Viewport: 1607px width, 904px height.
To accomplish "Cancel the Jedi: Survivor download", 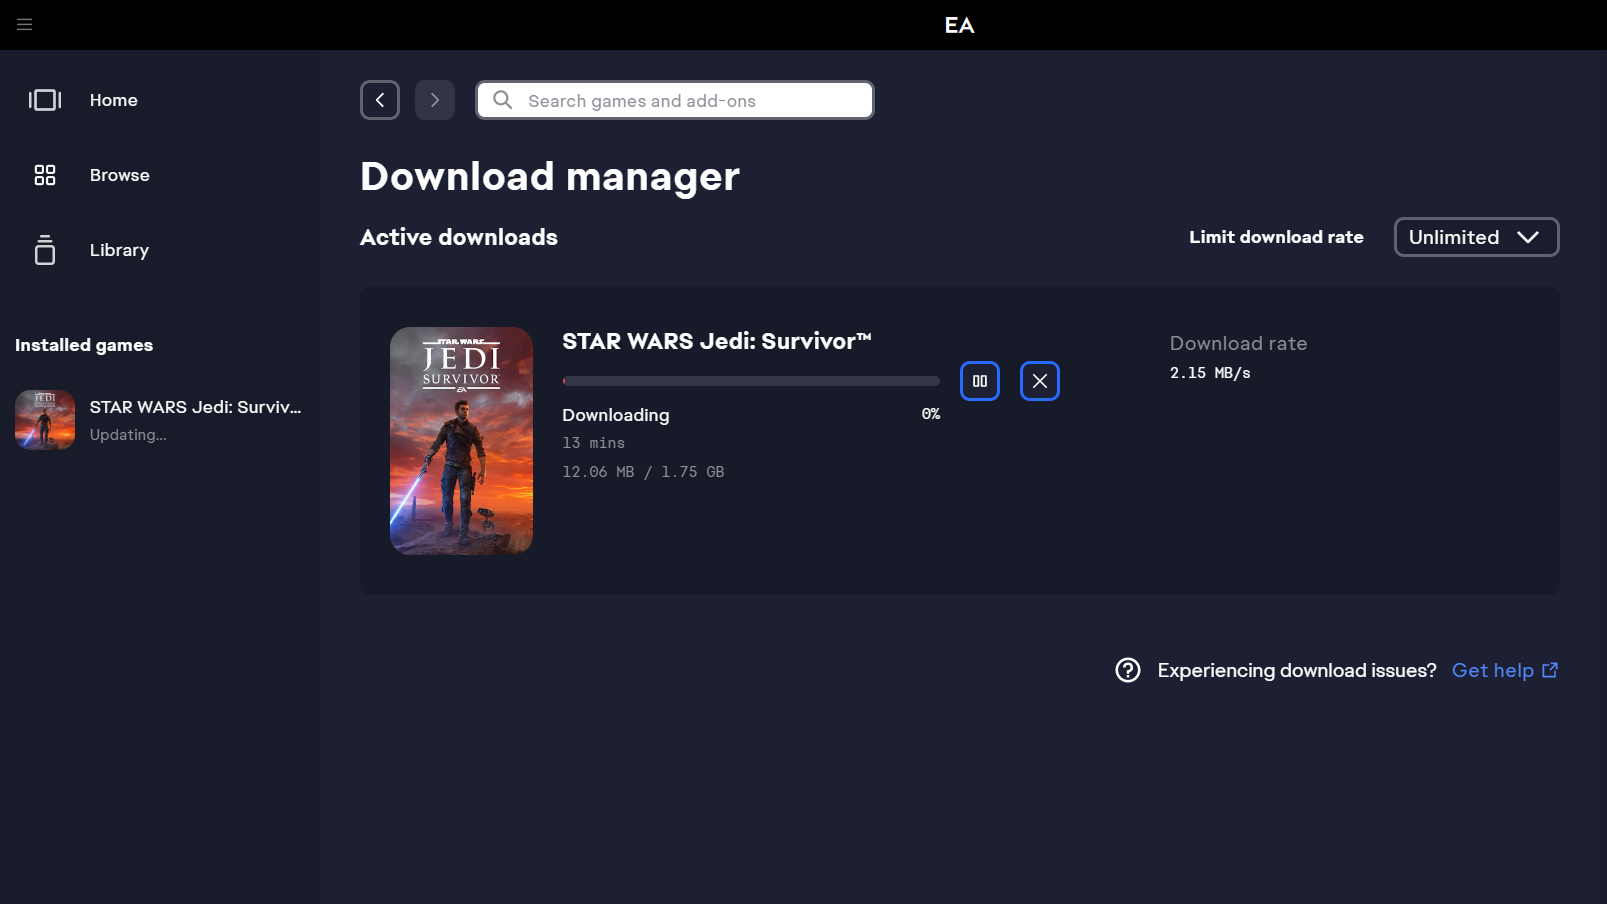I will click(1040, 381).
